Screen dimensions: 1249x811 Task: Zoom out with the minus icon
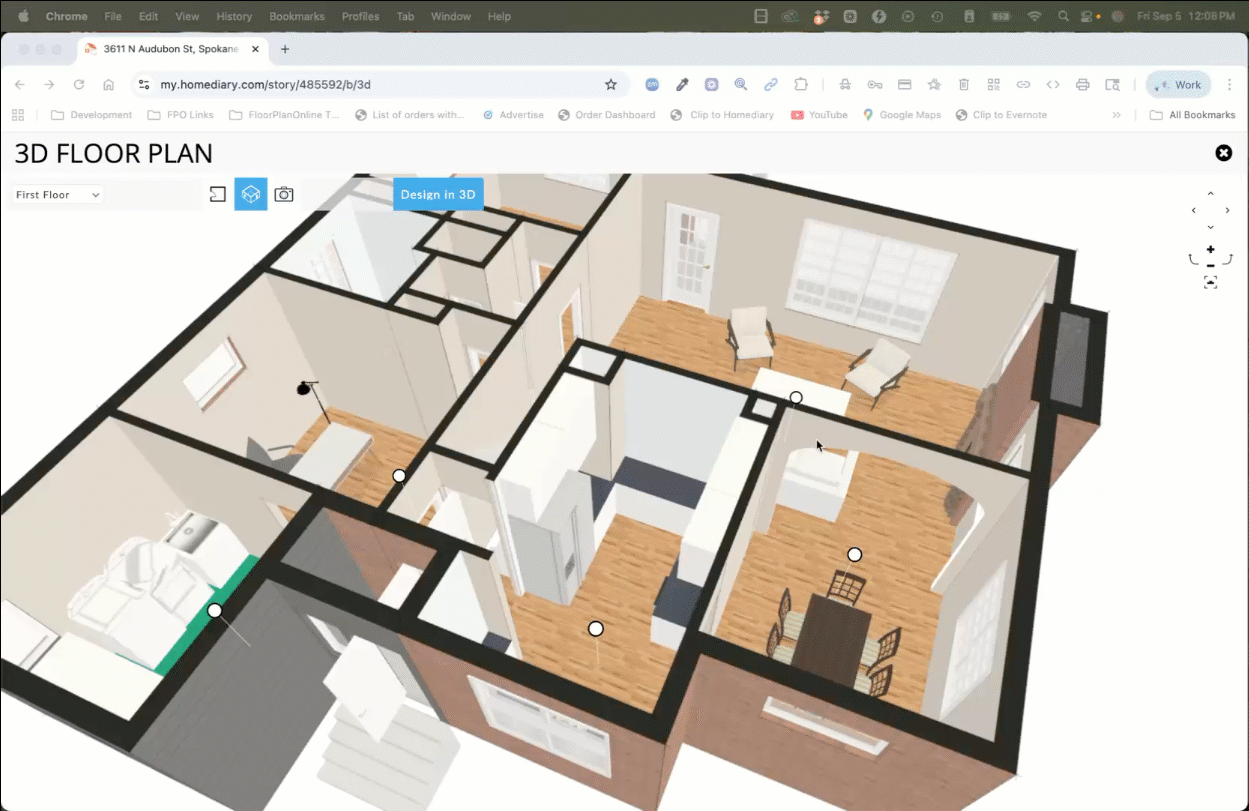click(x=1210, y=265)
